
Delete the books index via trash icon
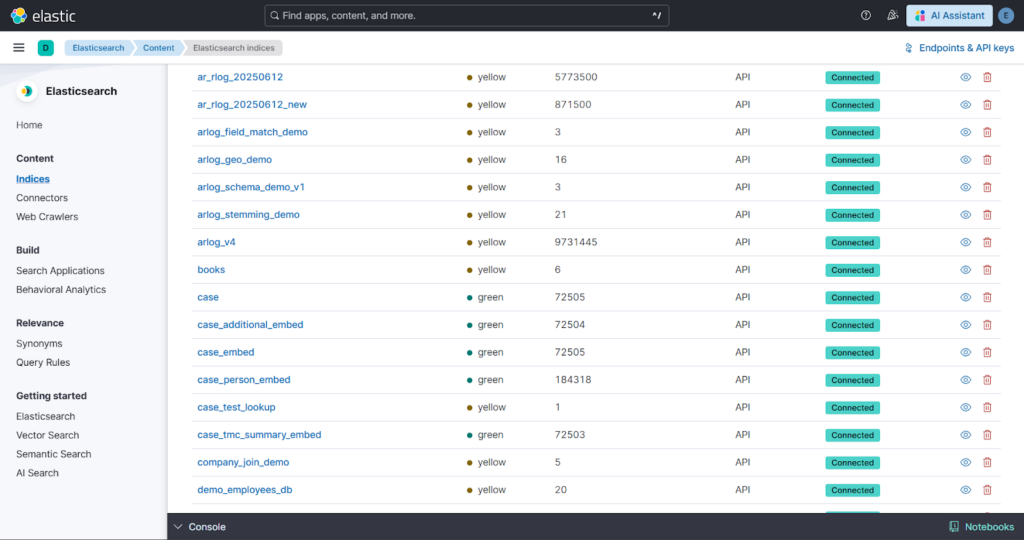pyautogui.click(x=987, y=270)
